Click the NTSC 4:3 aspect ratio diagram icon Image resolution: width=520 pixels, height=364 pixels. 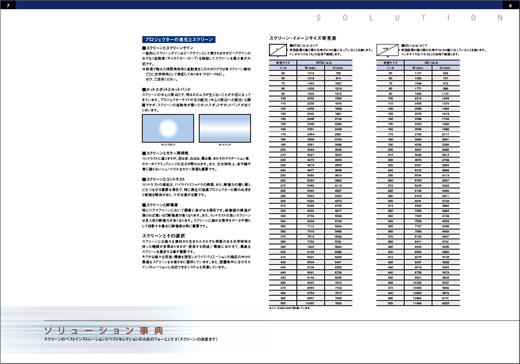278,50
